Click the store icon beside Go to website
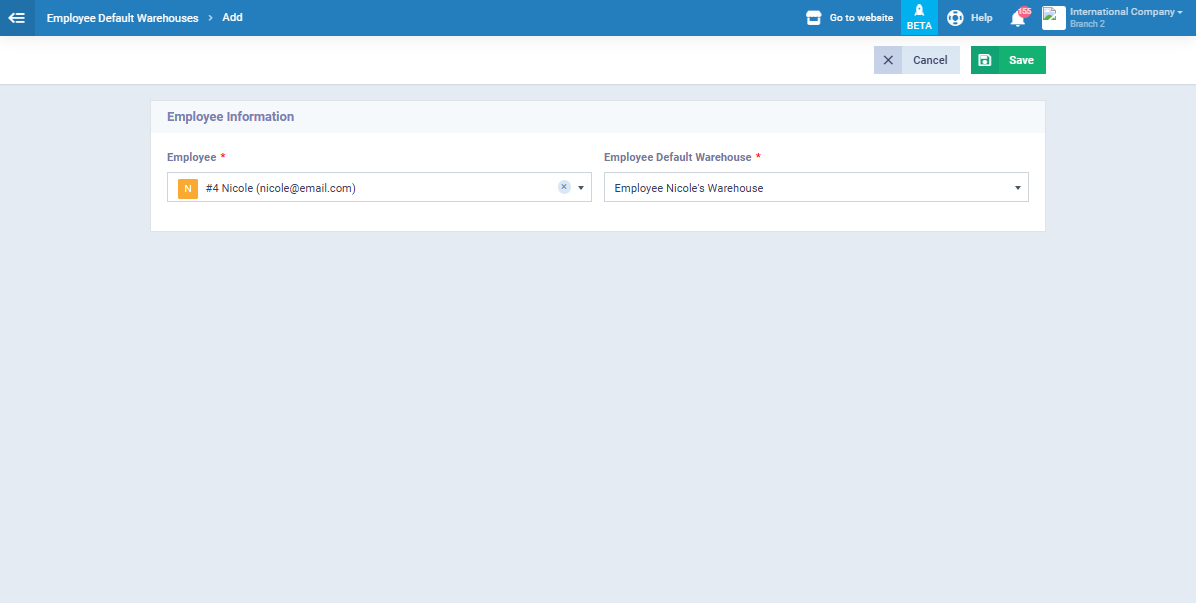This screenshot has height=603, width=1196. coord(813,18)
